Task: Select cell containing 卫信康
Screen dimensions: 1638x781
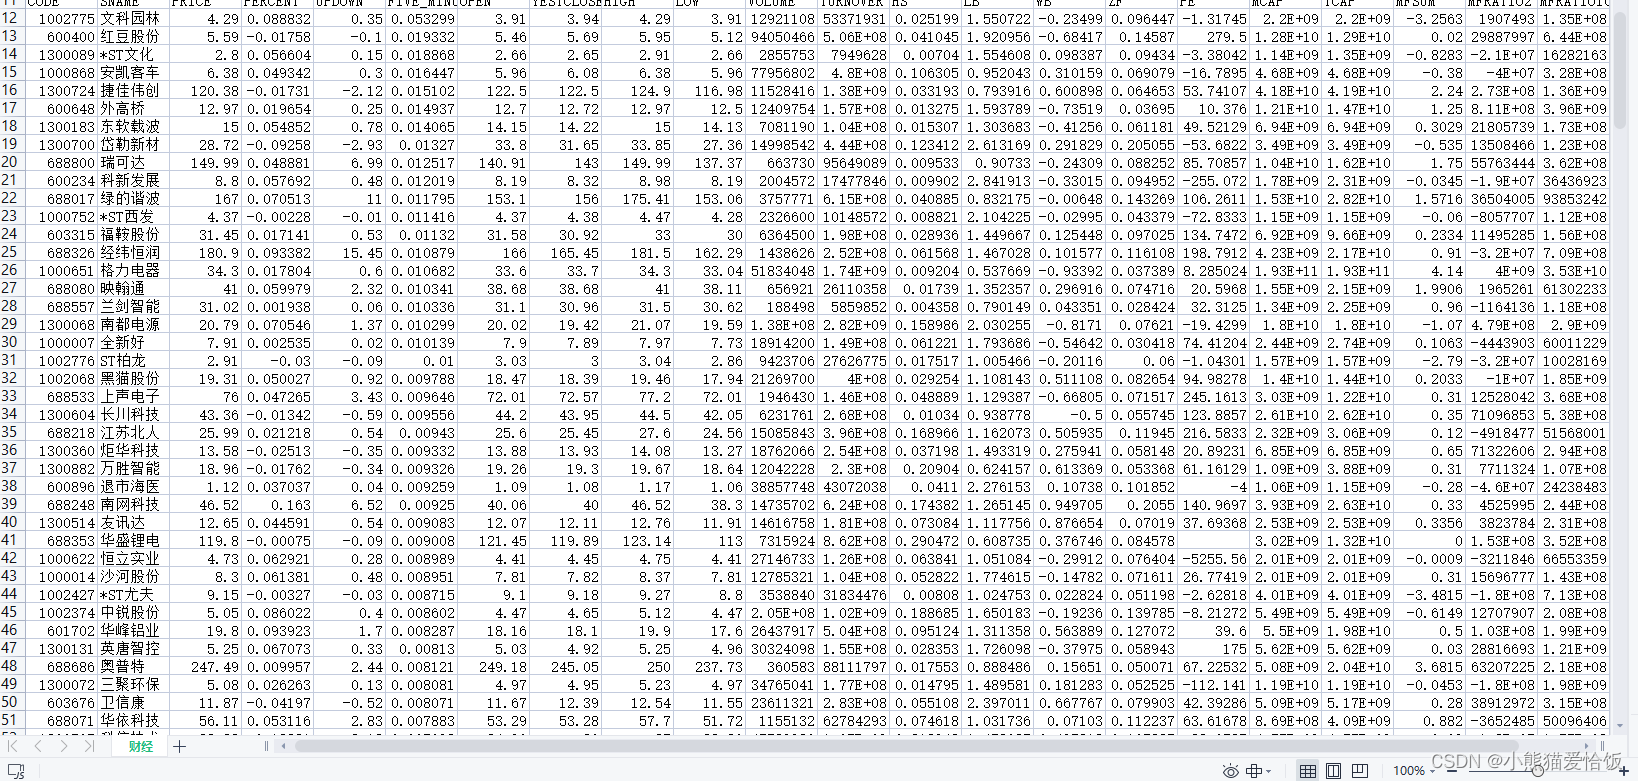Action: [133, 702]
